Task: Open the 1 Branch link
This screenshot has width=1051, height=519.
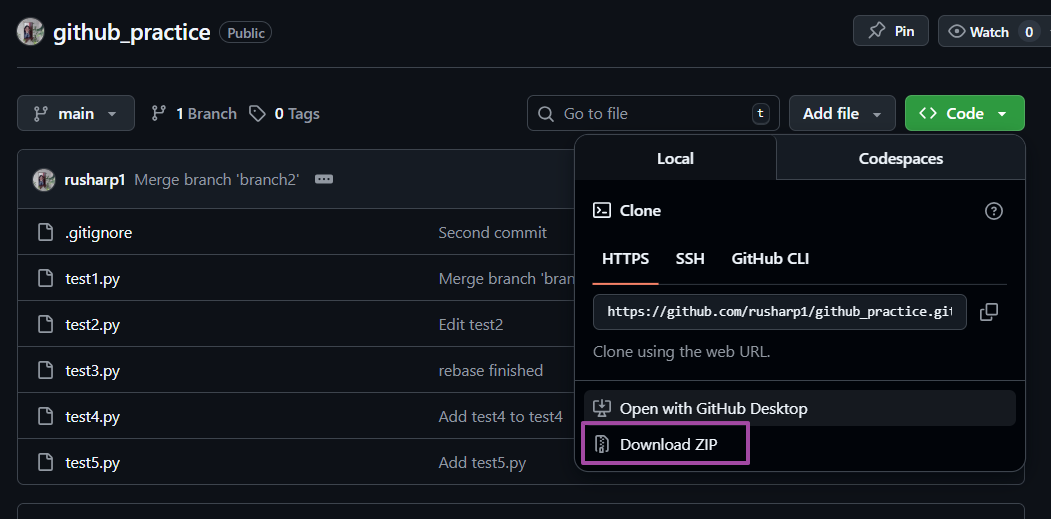Action: click(194, 114)
